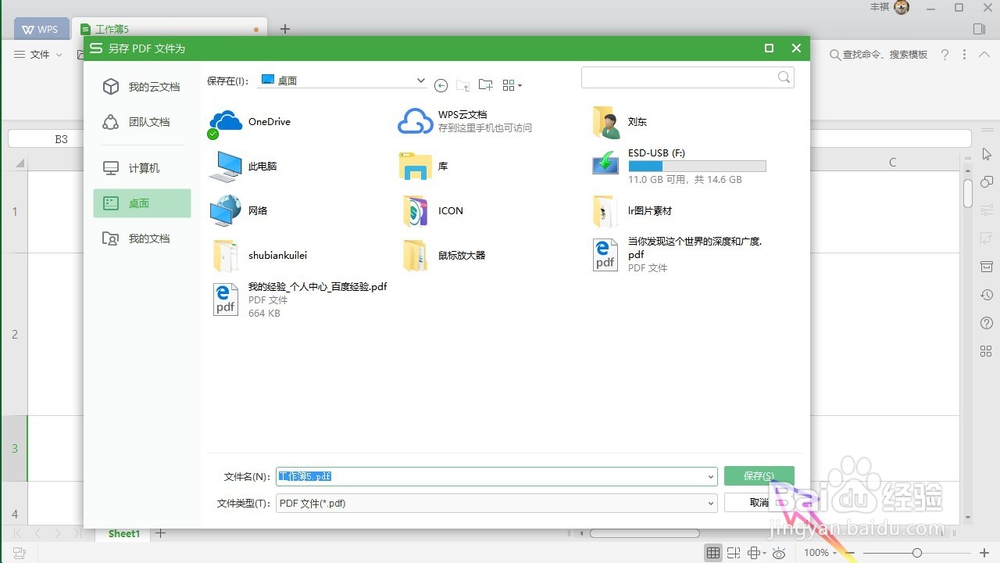Select row 3 header in spreadsheet

15,449
